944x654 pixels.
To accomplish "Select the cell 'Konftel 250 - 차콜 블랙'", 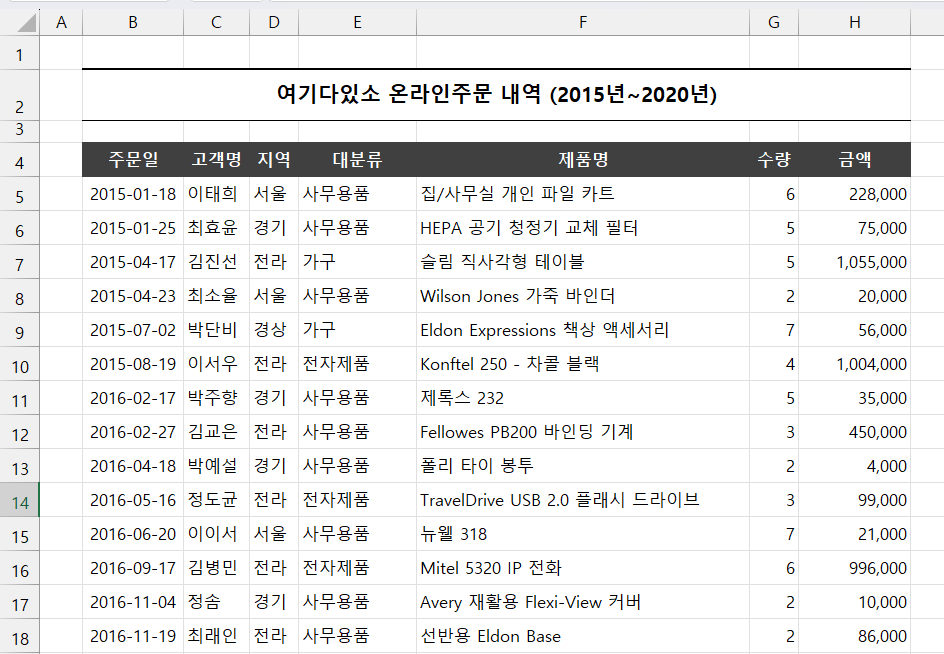I will tap(583, 364).
